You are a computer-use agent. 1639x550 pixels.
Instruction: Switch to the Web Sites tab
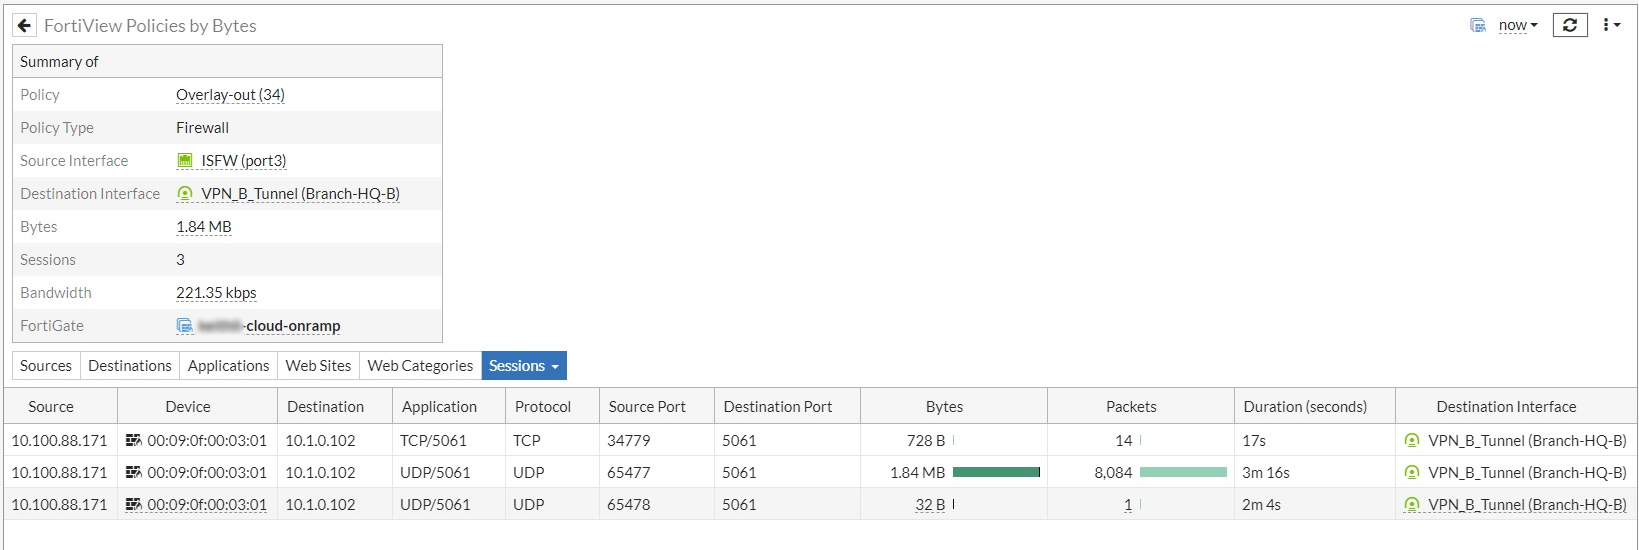(x=318, y=366)
